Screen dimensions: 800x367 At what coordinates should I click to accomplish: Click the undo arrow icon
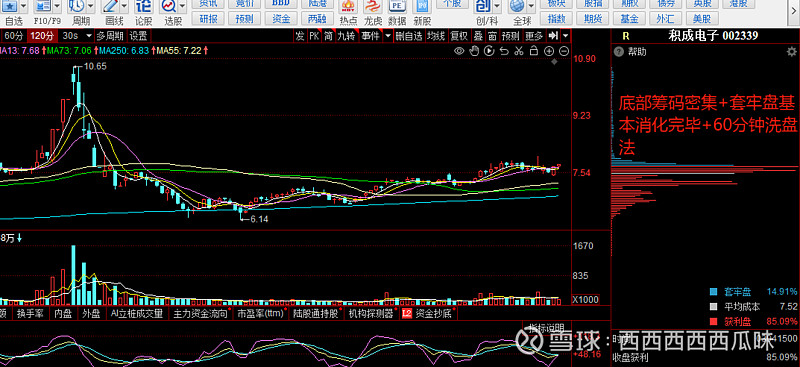pos(504,51)
